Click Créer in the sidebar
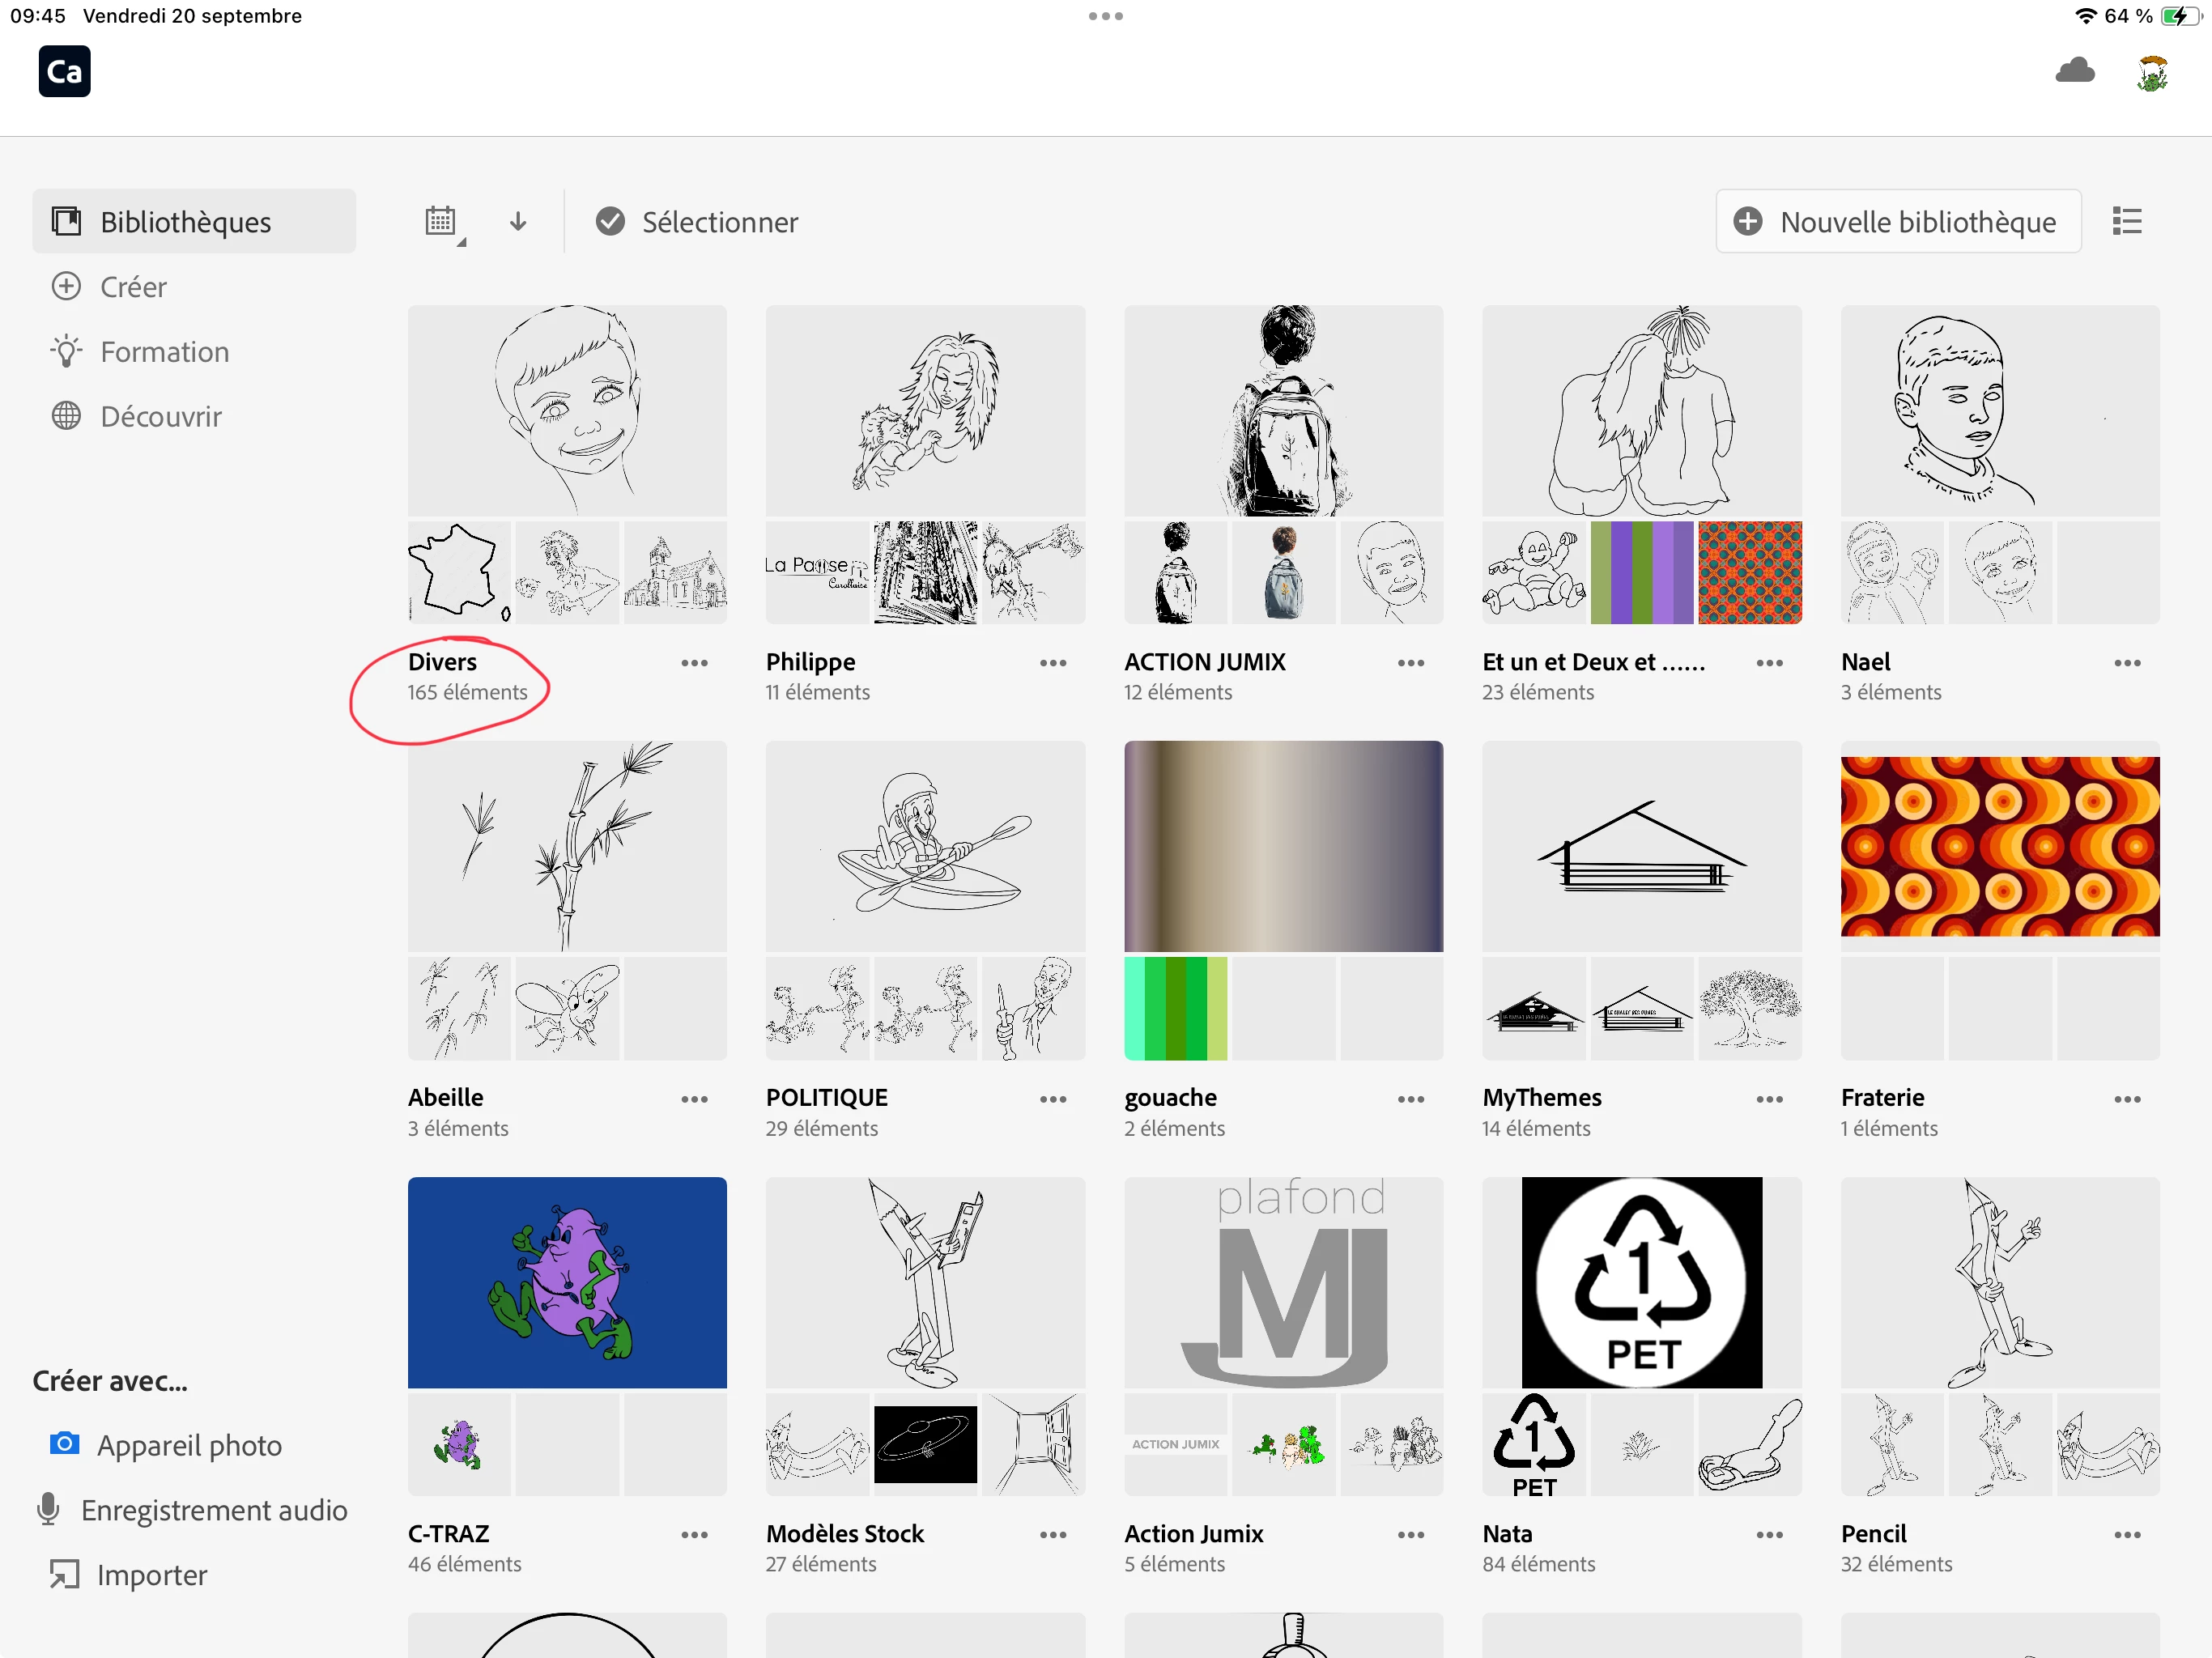This screenshot has width=2212, height=1658. (132, 287)
